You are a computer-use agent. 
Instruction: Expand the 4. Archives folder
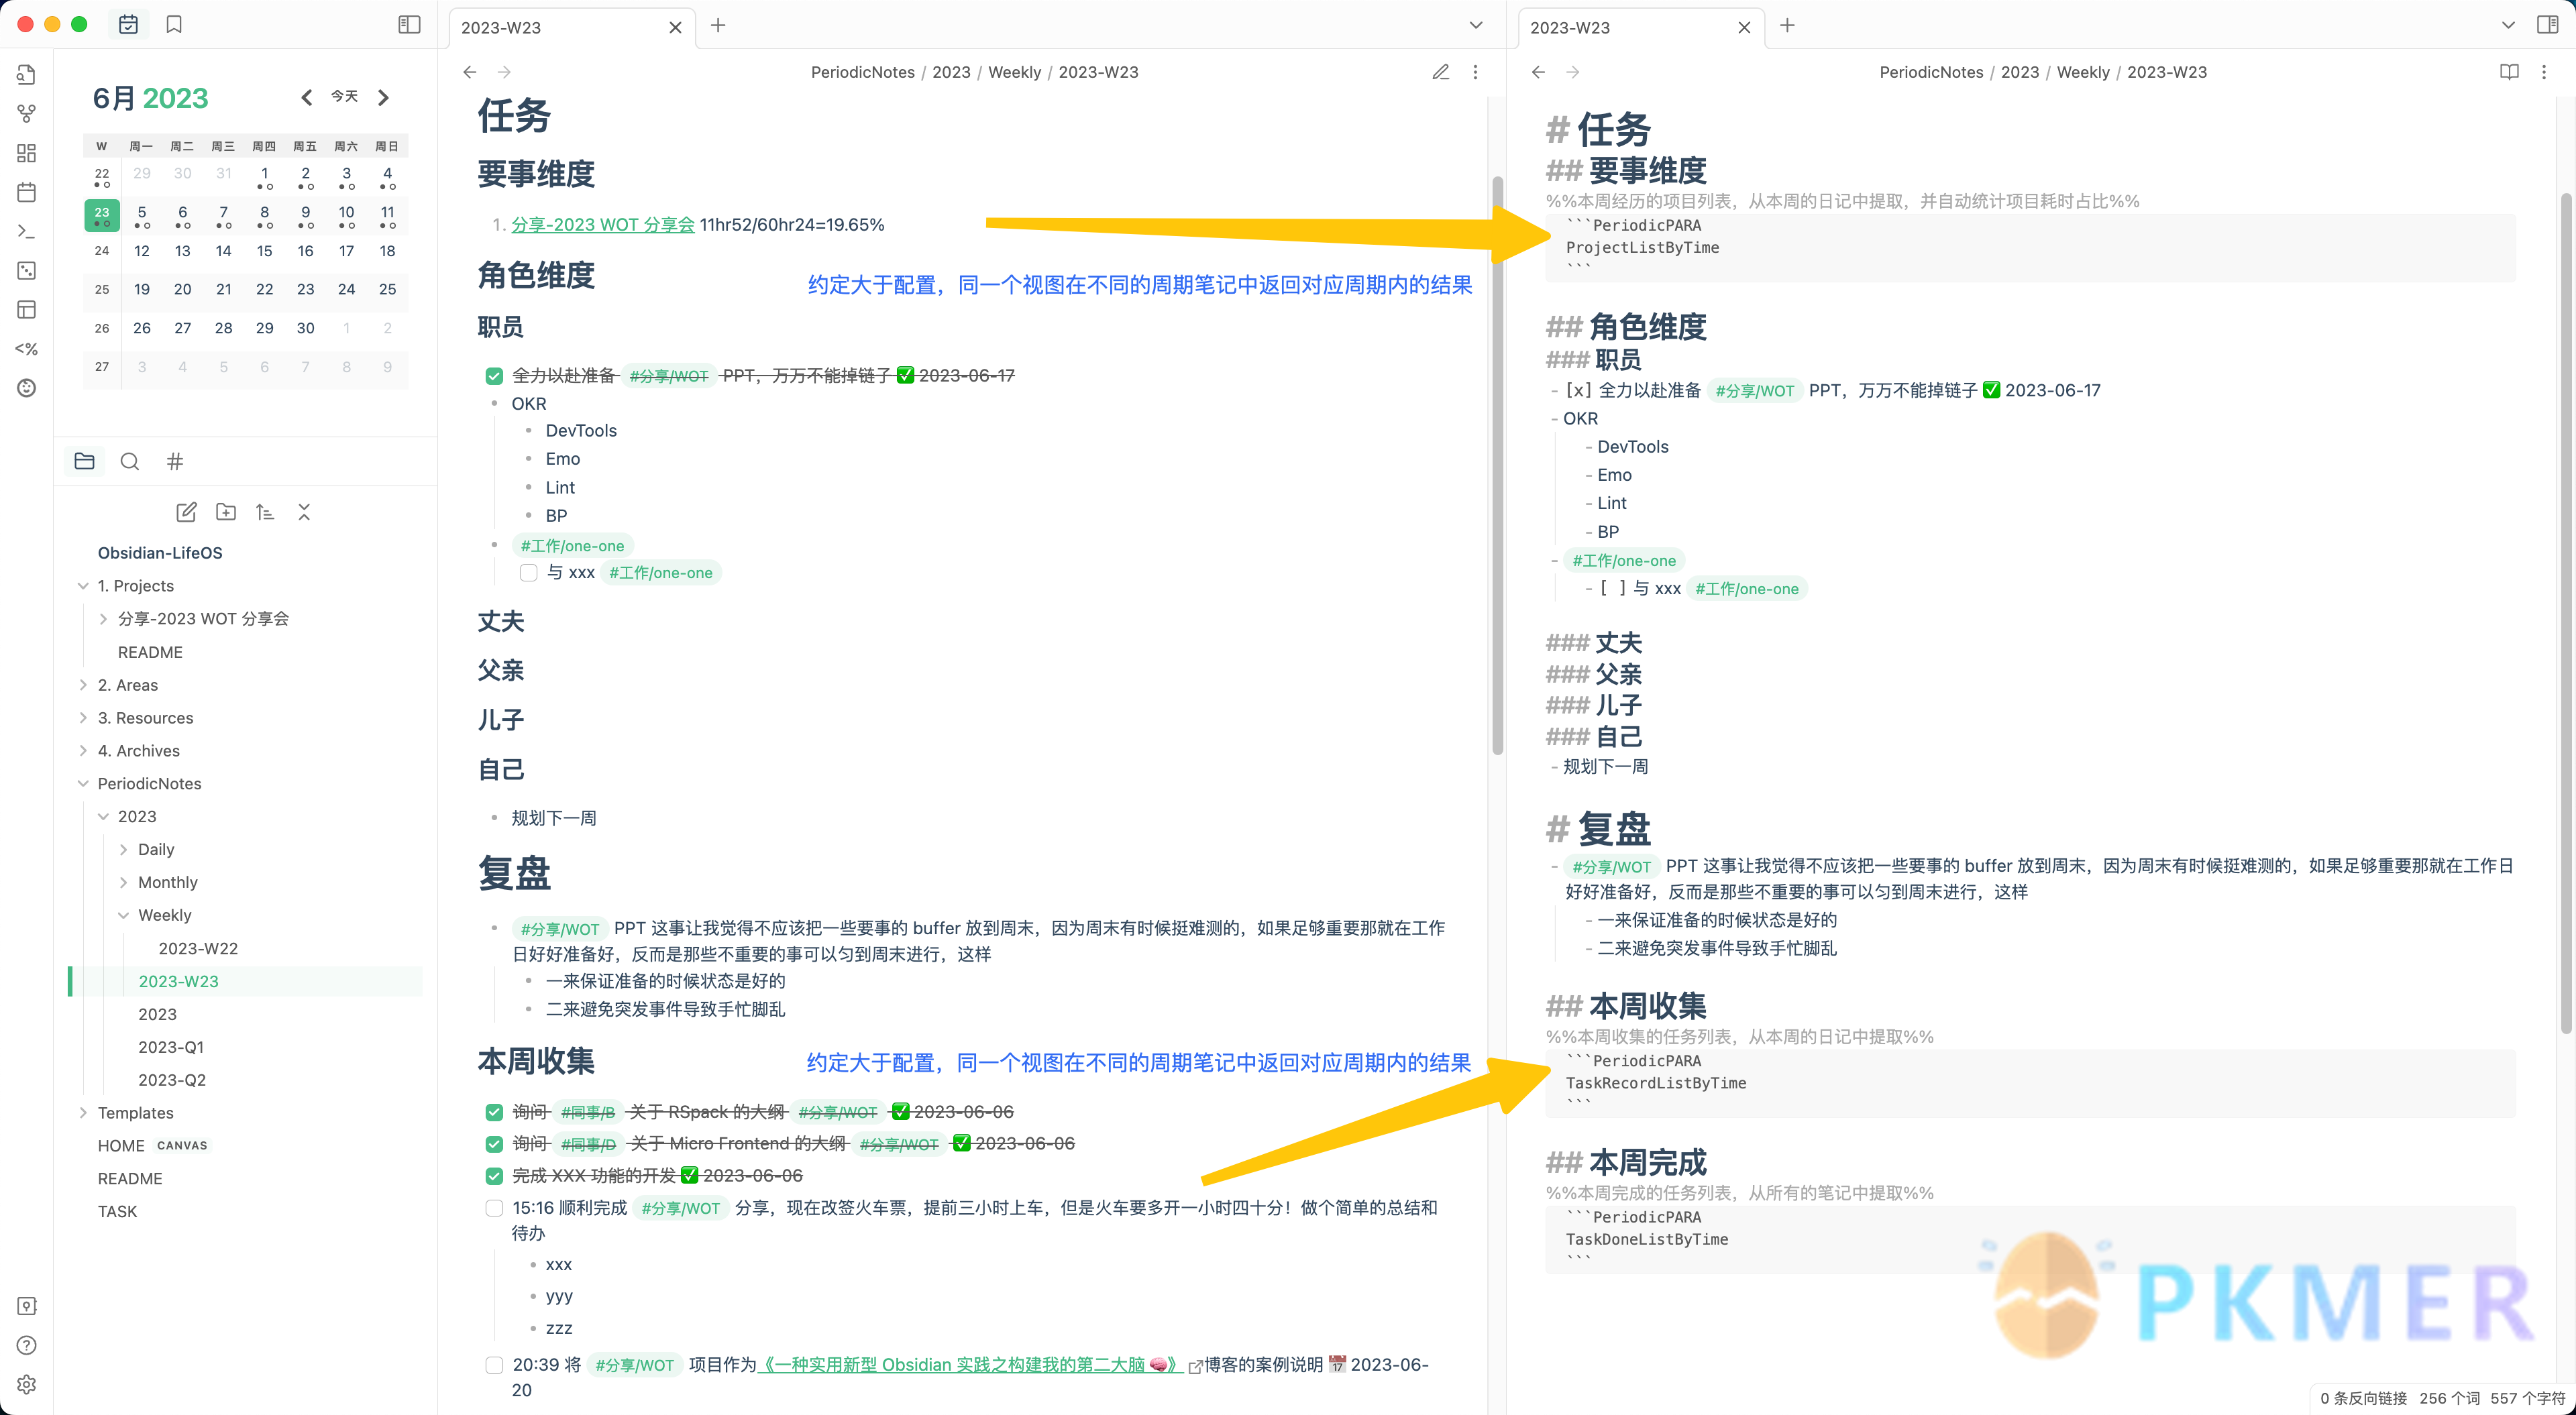coord(83,751)
